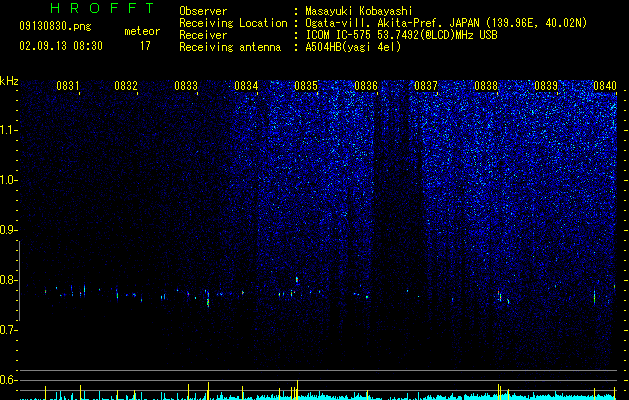
Task: Click the 1.1 kHz axis label
Action: [x=7, y=130]
